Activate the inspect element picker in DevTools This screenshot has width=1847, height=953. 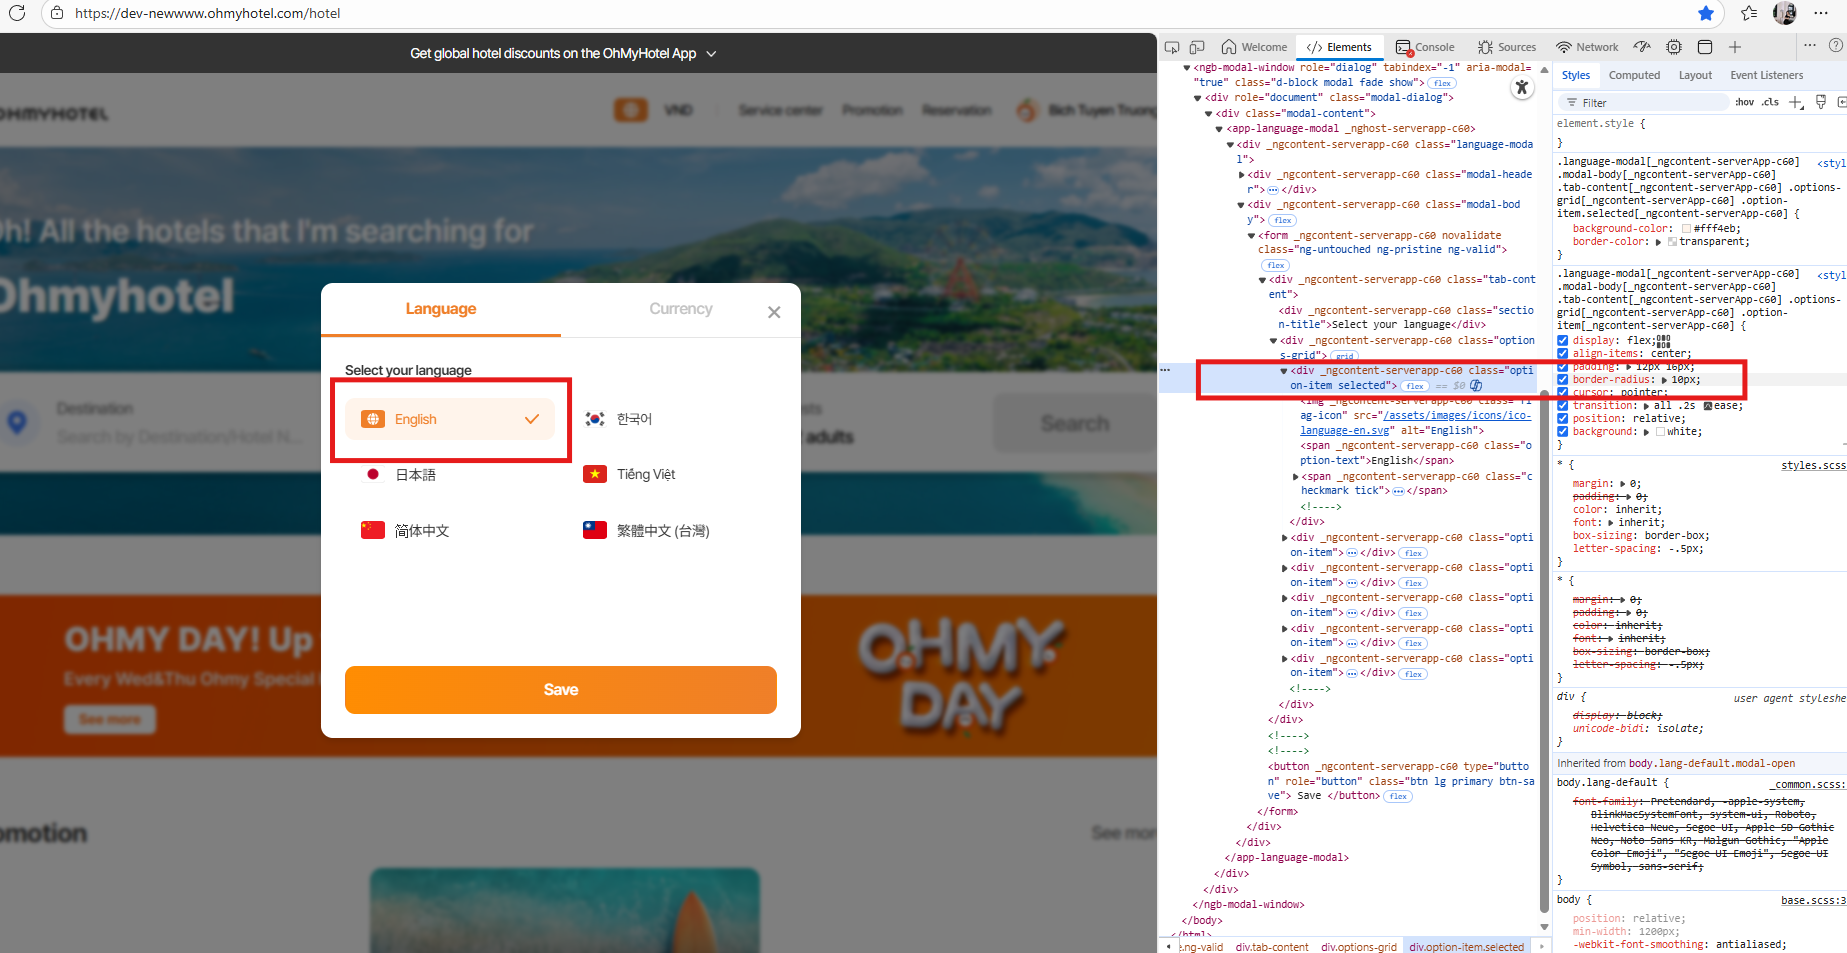tap(1172, 47)
